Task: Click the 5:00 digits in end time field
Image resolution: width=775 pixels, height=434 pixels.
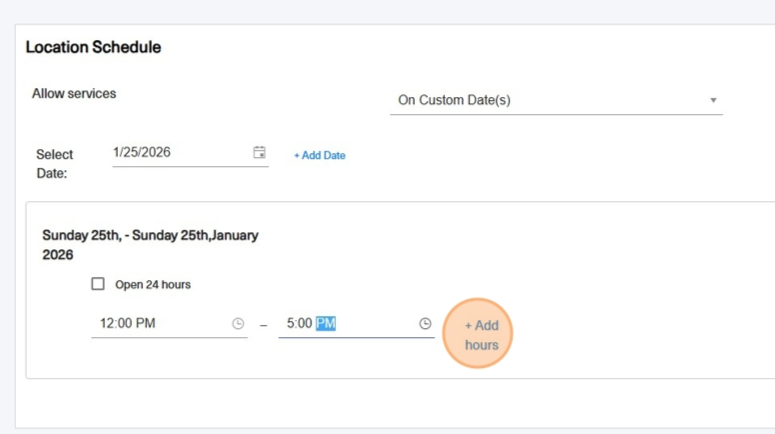Action: (300, 323)
